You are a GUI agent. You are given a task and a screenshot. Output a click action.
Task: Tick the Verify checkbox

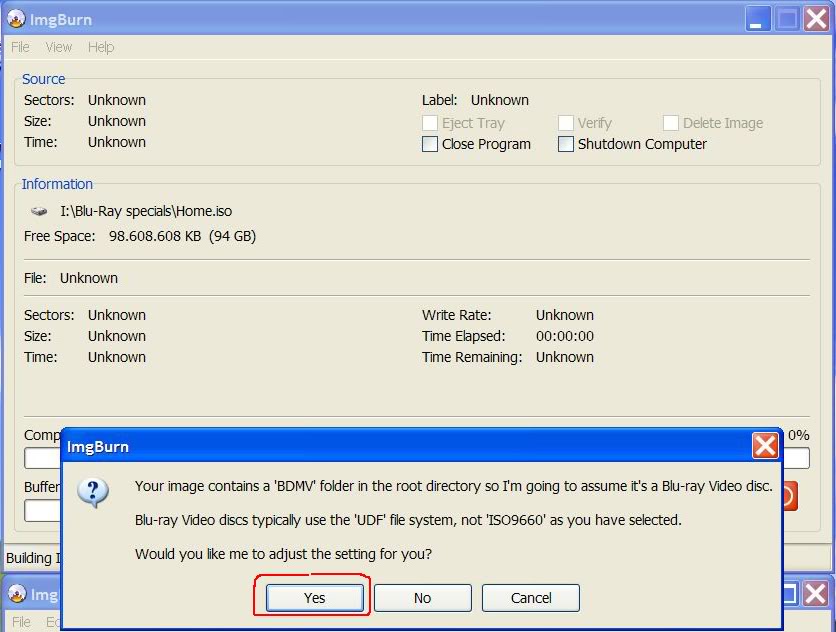pos(566,123)
